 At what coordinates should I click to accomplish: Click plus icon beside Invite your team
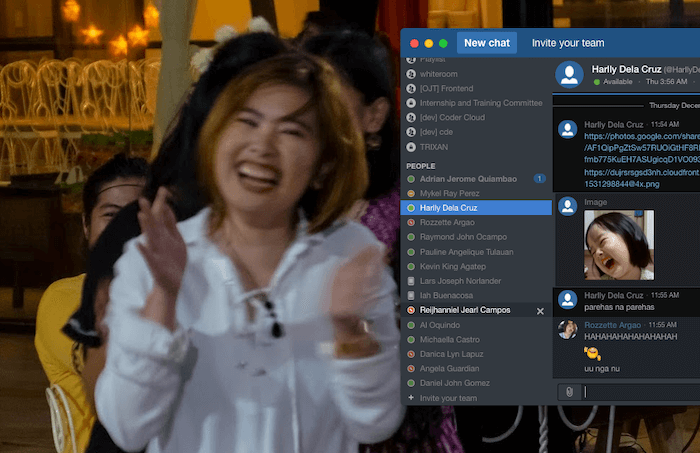click(411, 397)
